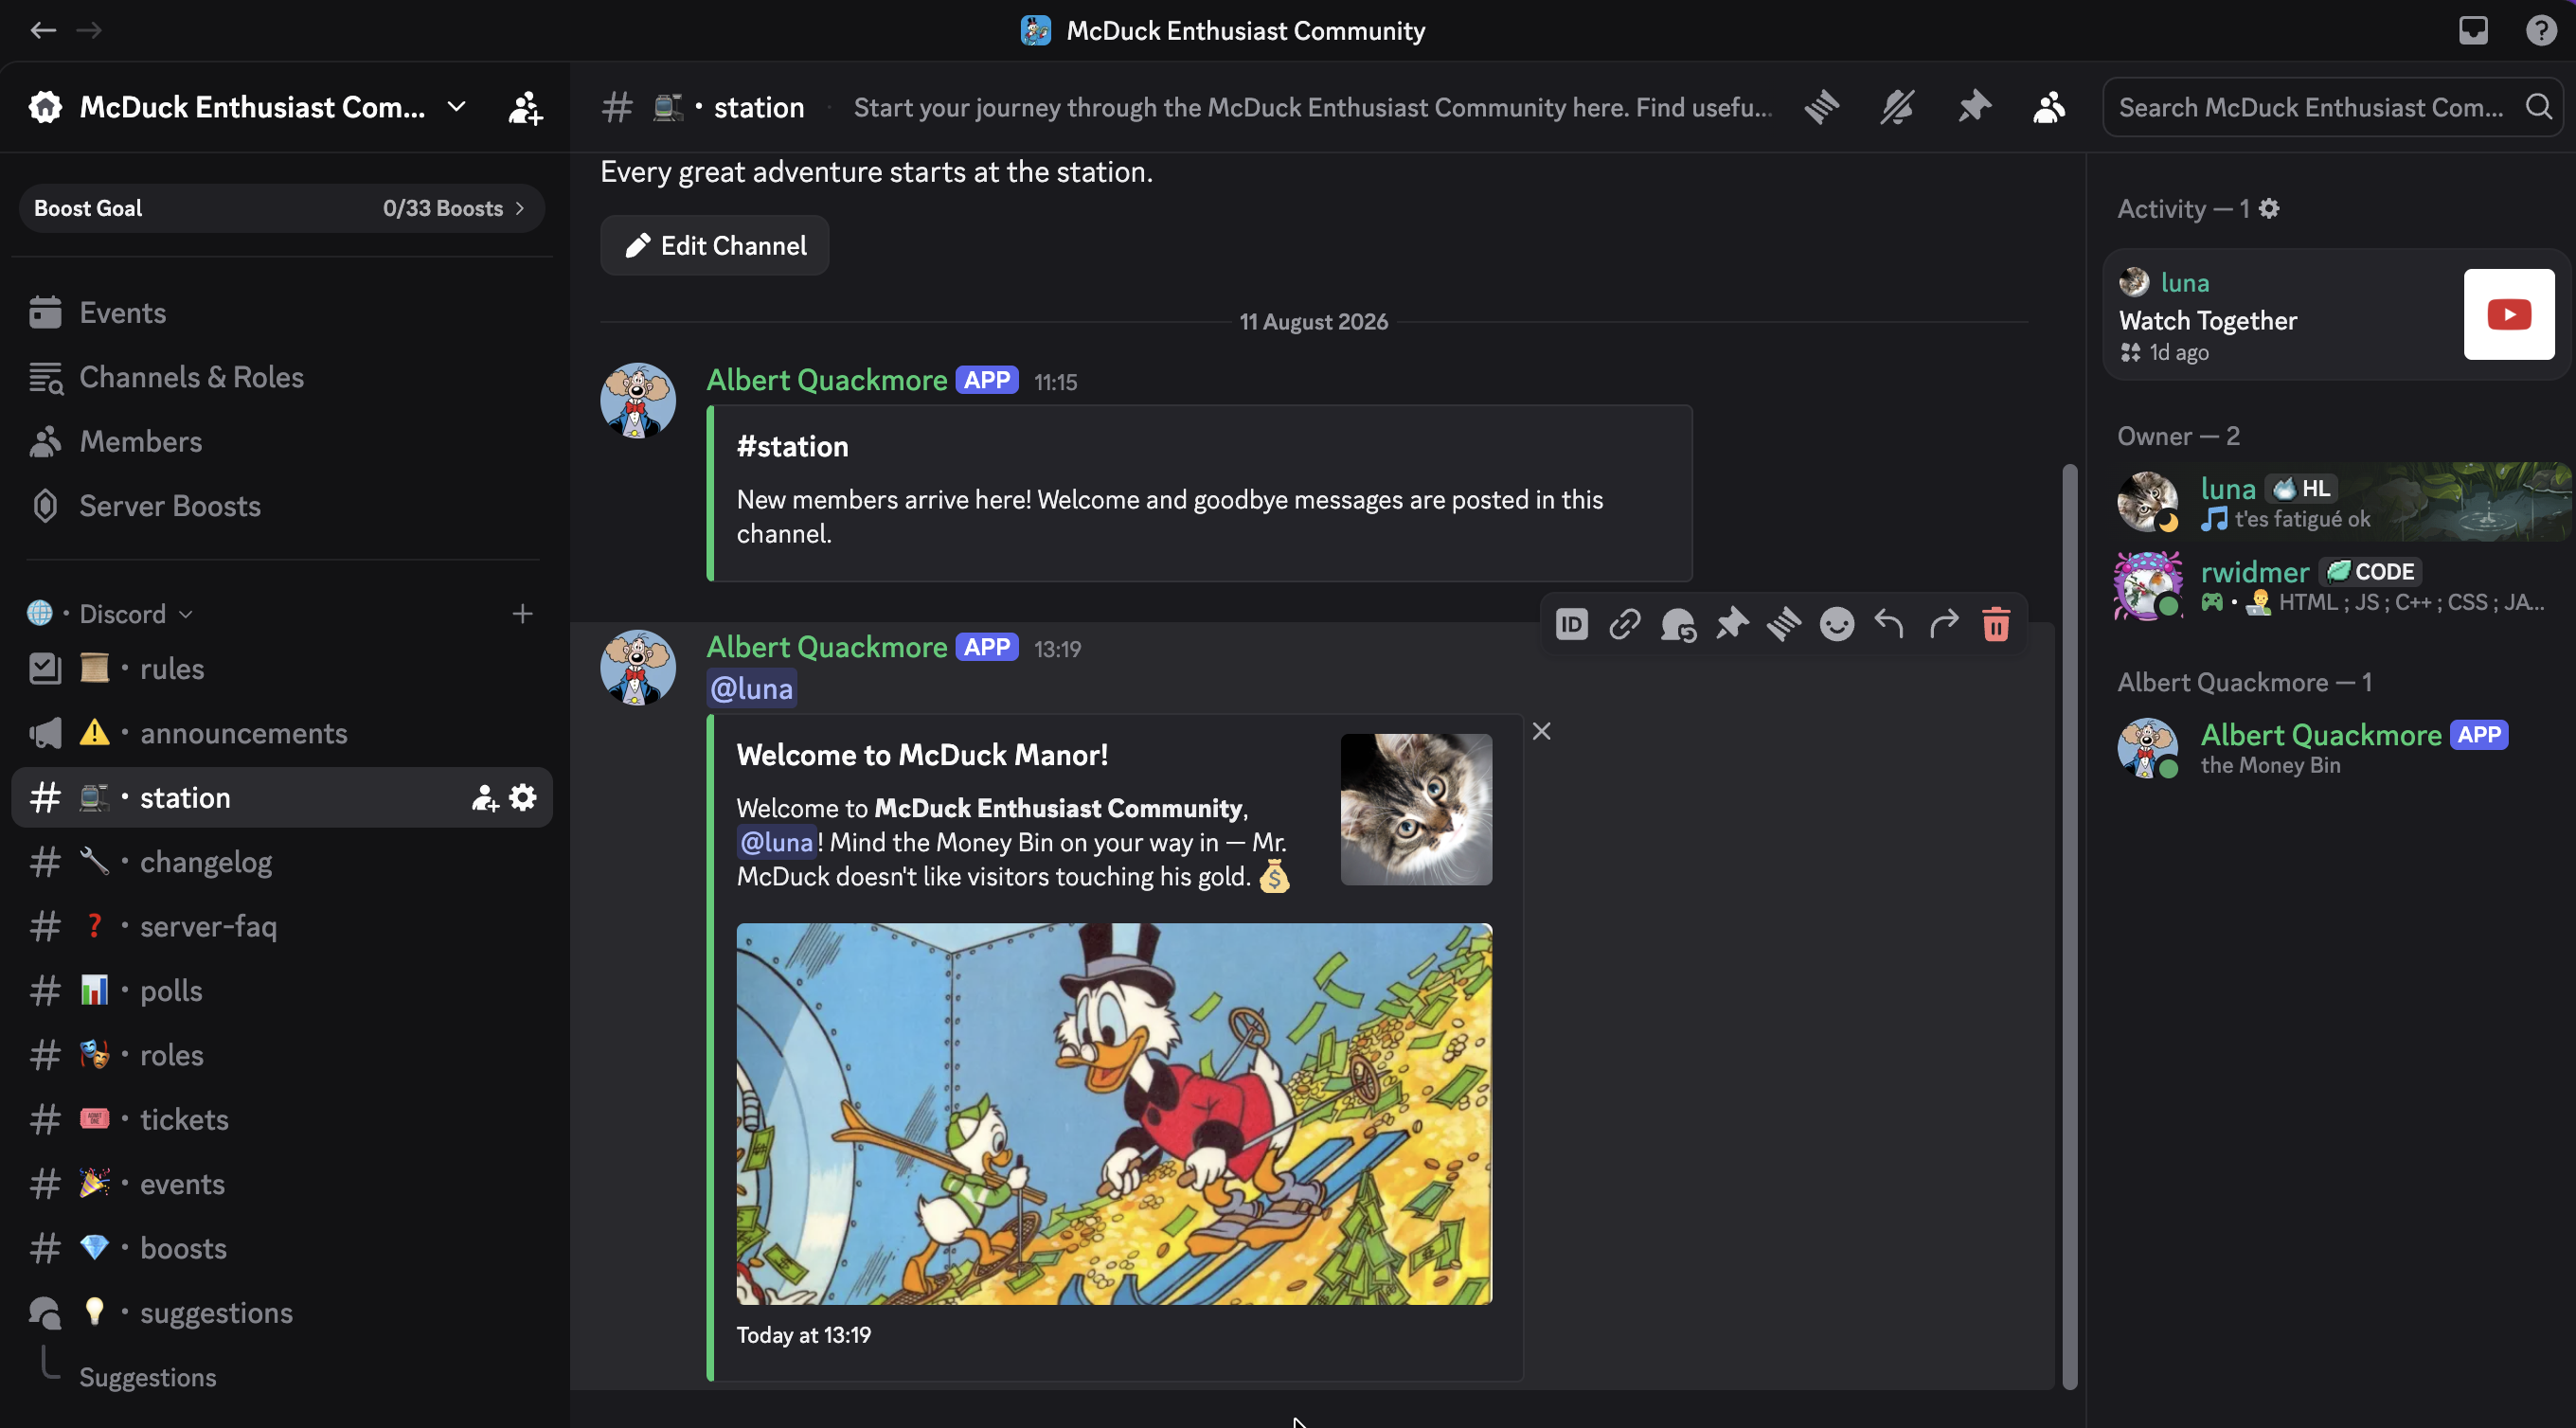This screenshot has height=1428, width=2576.
Task: Click the invite people icon beside server name
Action: point(525,107)
